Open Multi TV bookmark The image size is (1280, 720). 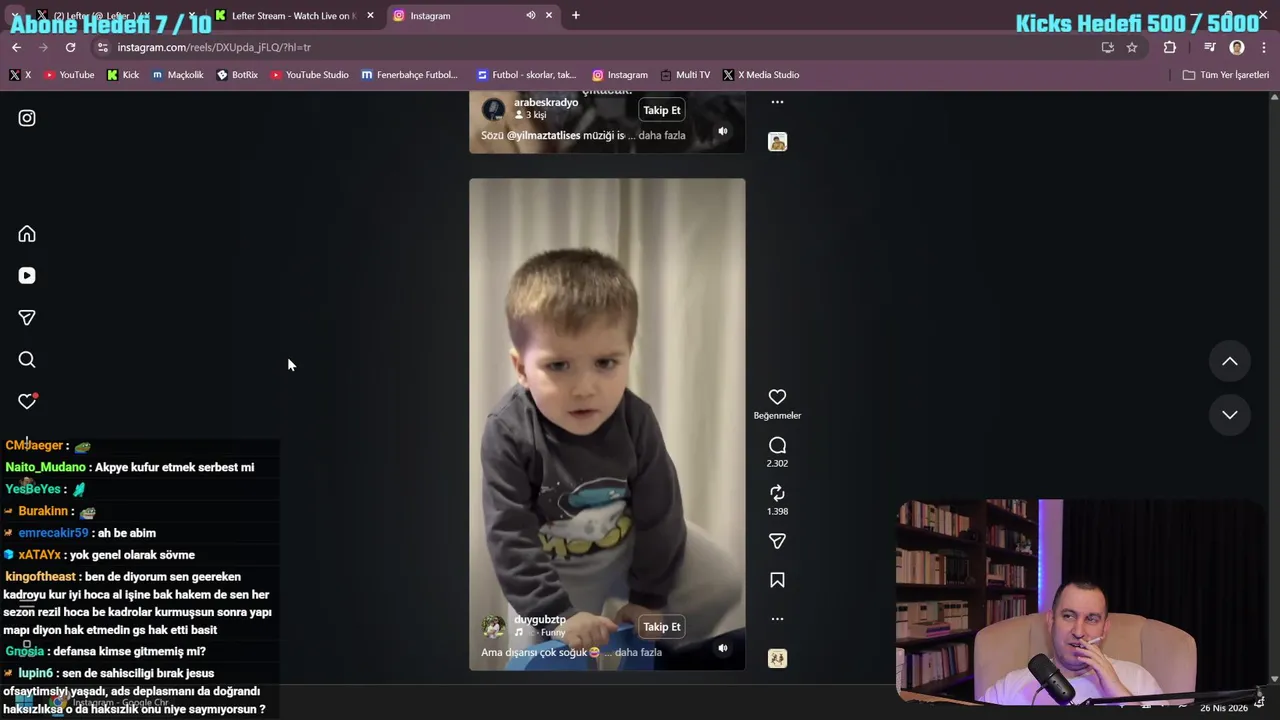[685, 75]
